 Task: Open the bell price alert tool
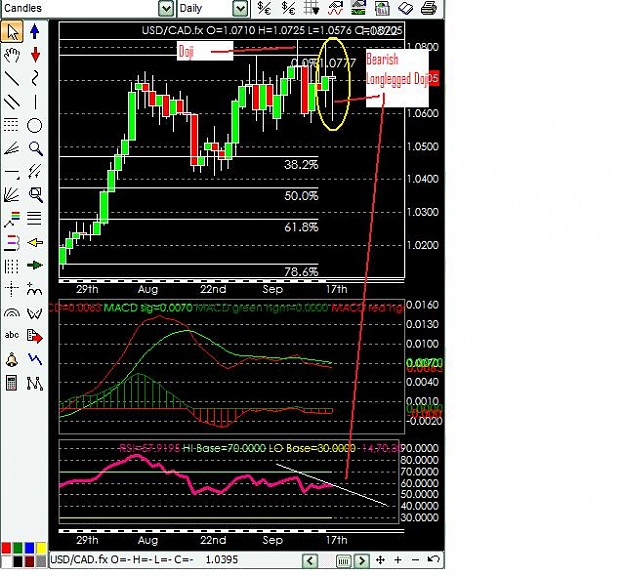pyautogui.click(x=12, y=360)
